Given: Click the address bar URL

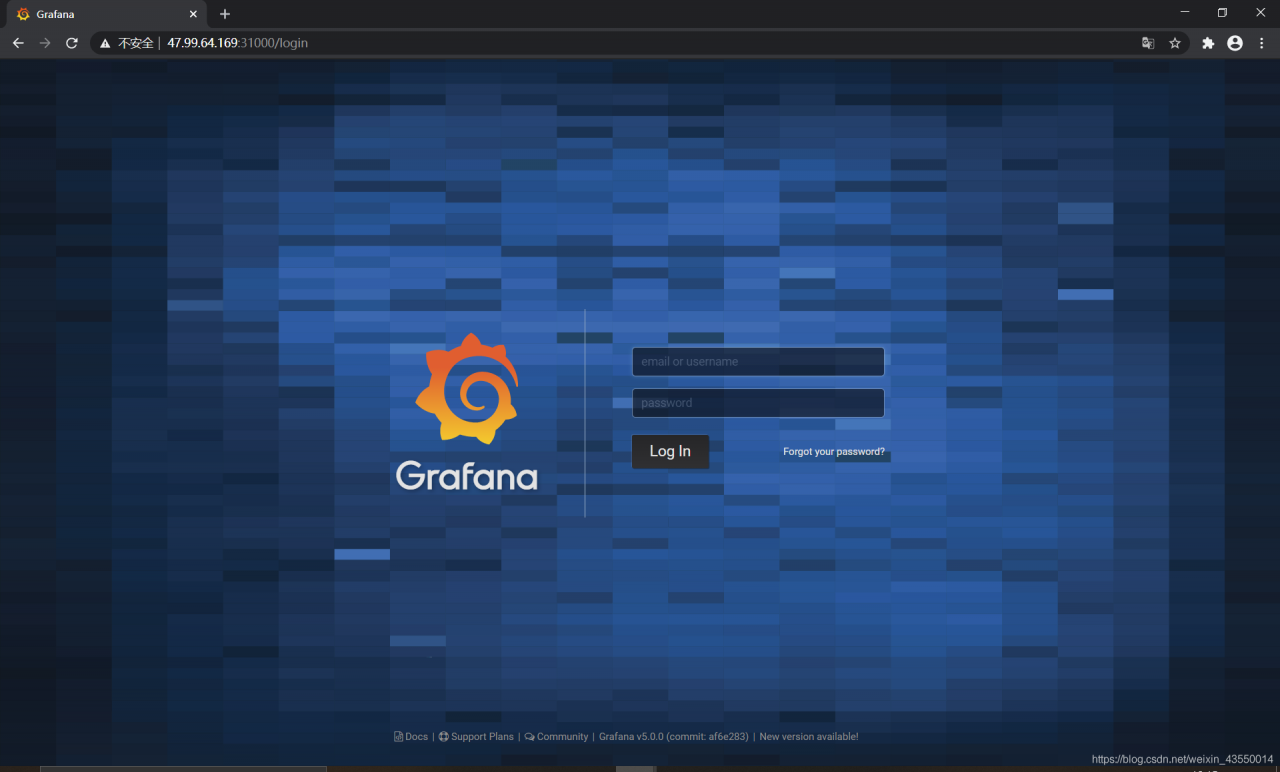Looking at the screenshot, I should pyautogui.click(x=237, y=43).
